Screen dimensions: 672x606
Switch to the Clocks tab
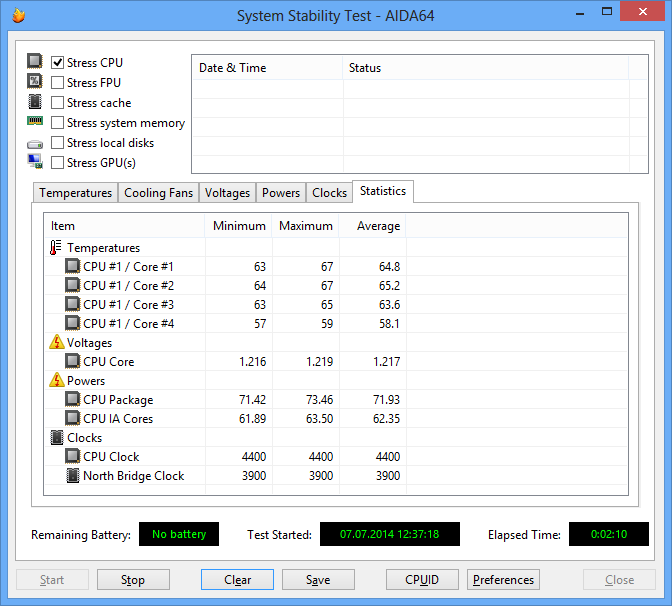click(x=329, y=193)
